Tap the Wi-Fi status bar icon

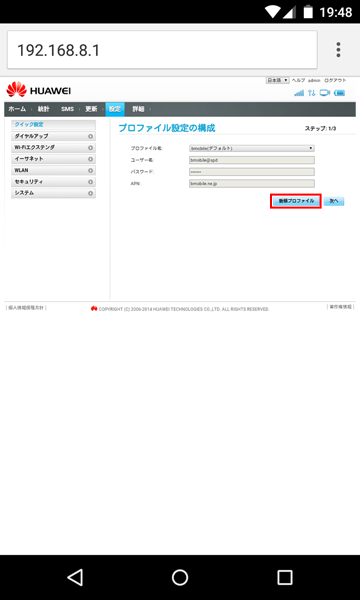(x=274, y=12)
